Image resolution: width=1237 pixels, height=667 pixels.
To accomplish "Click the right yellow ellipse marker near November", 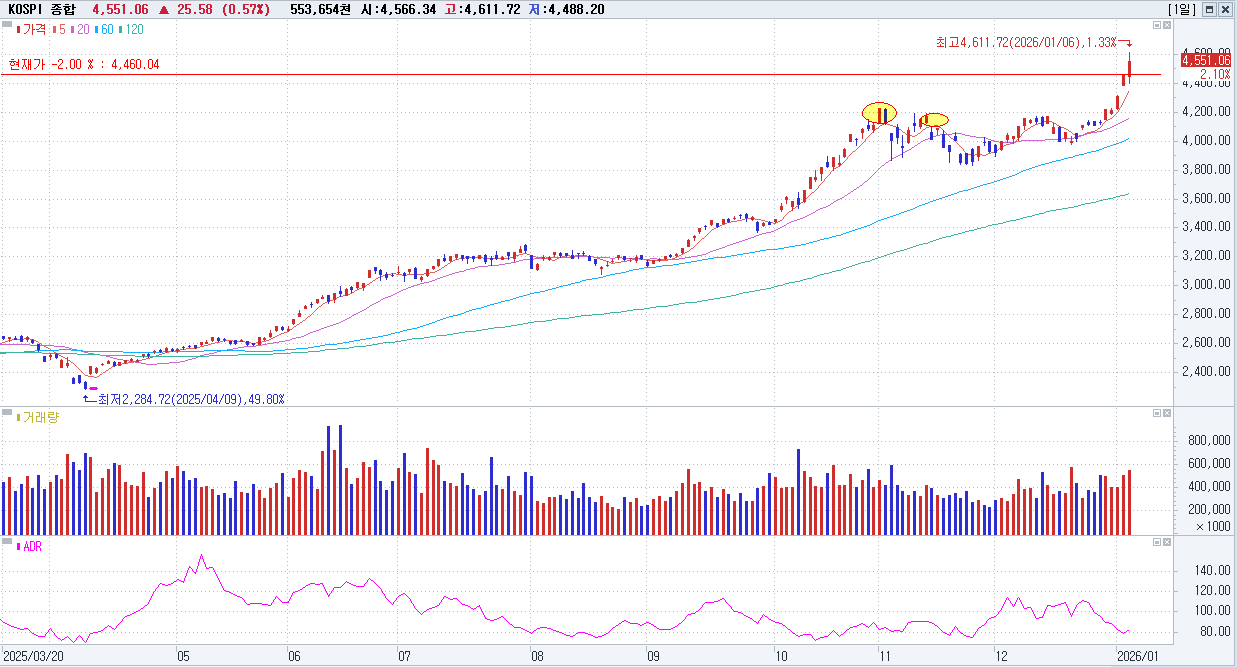I will pos(933,120).
